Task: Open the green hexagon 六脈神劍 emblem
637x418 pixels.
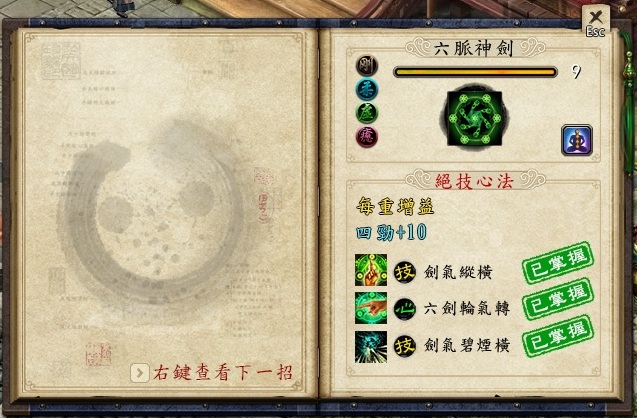Action: pyautogui.click(x=474, y=118)
